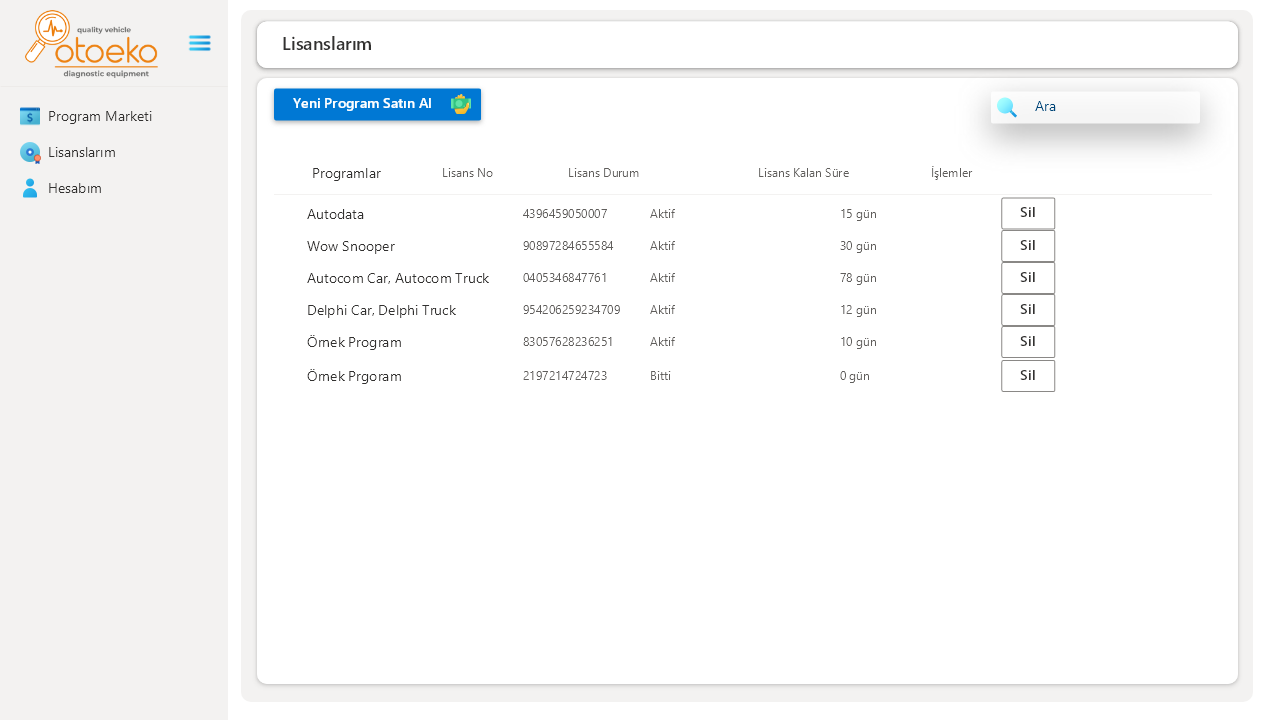Click license number 4396459050007
The image size is (1280, 720).
(565, 213)
